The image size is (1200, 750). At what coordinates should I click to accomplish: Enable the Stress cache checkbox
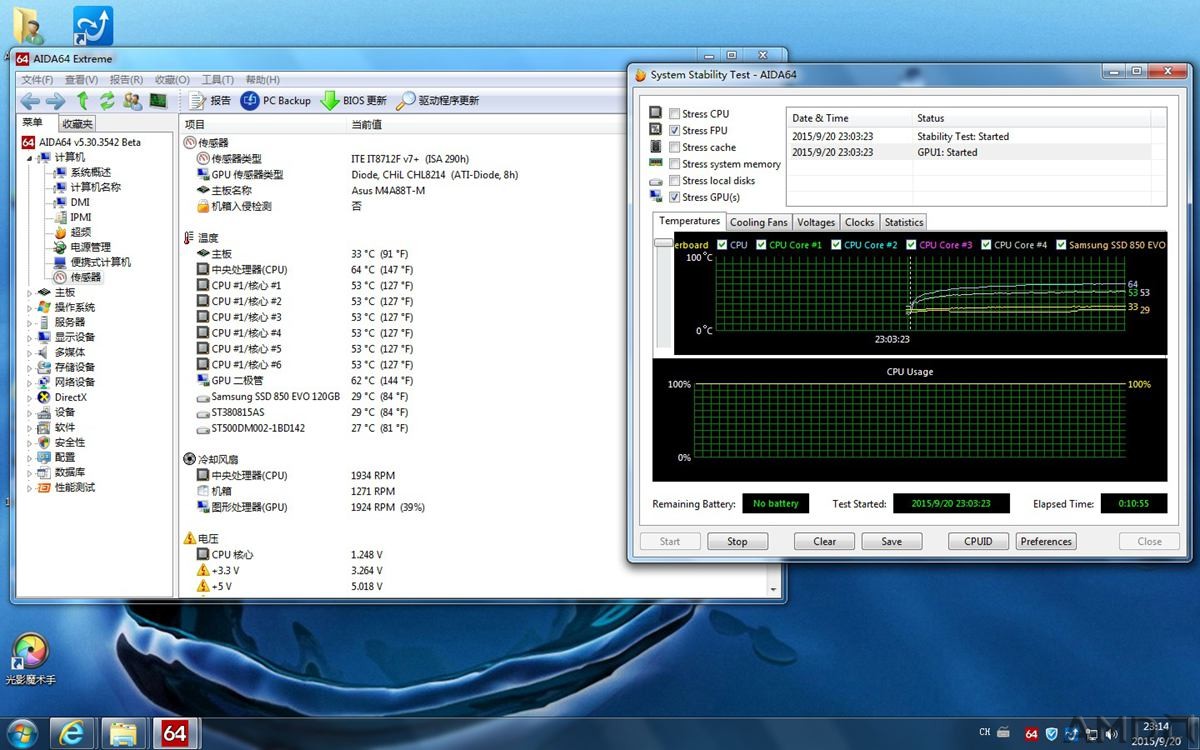tap(675, 147)
